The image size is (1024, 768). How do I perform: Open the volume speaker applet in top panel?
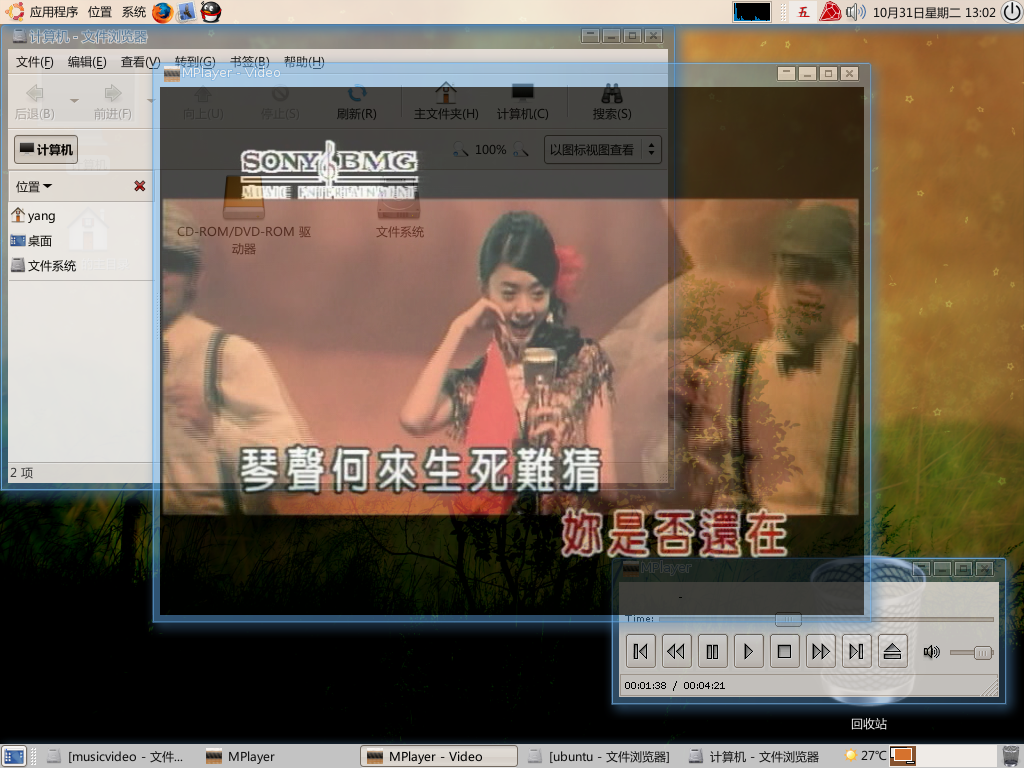tap(856, 12)
